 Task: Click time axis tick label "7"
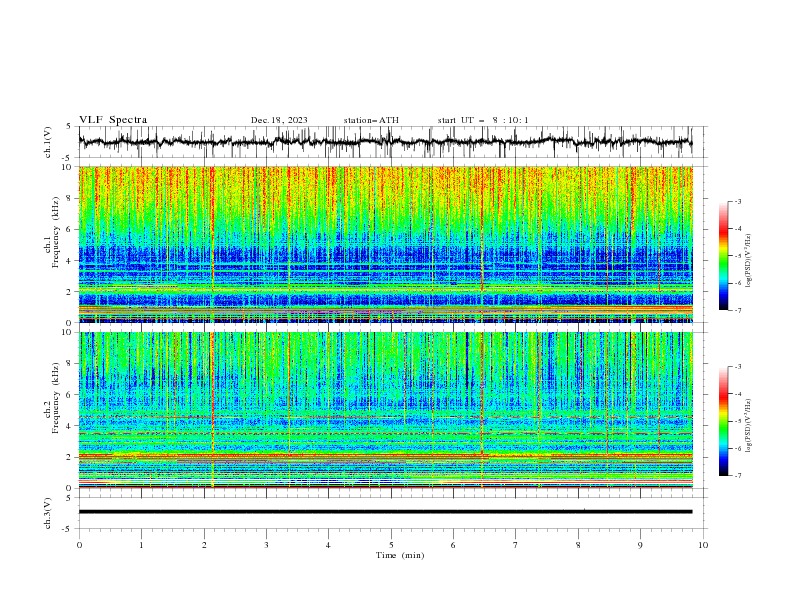tap(516, 545)
